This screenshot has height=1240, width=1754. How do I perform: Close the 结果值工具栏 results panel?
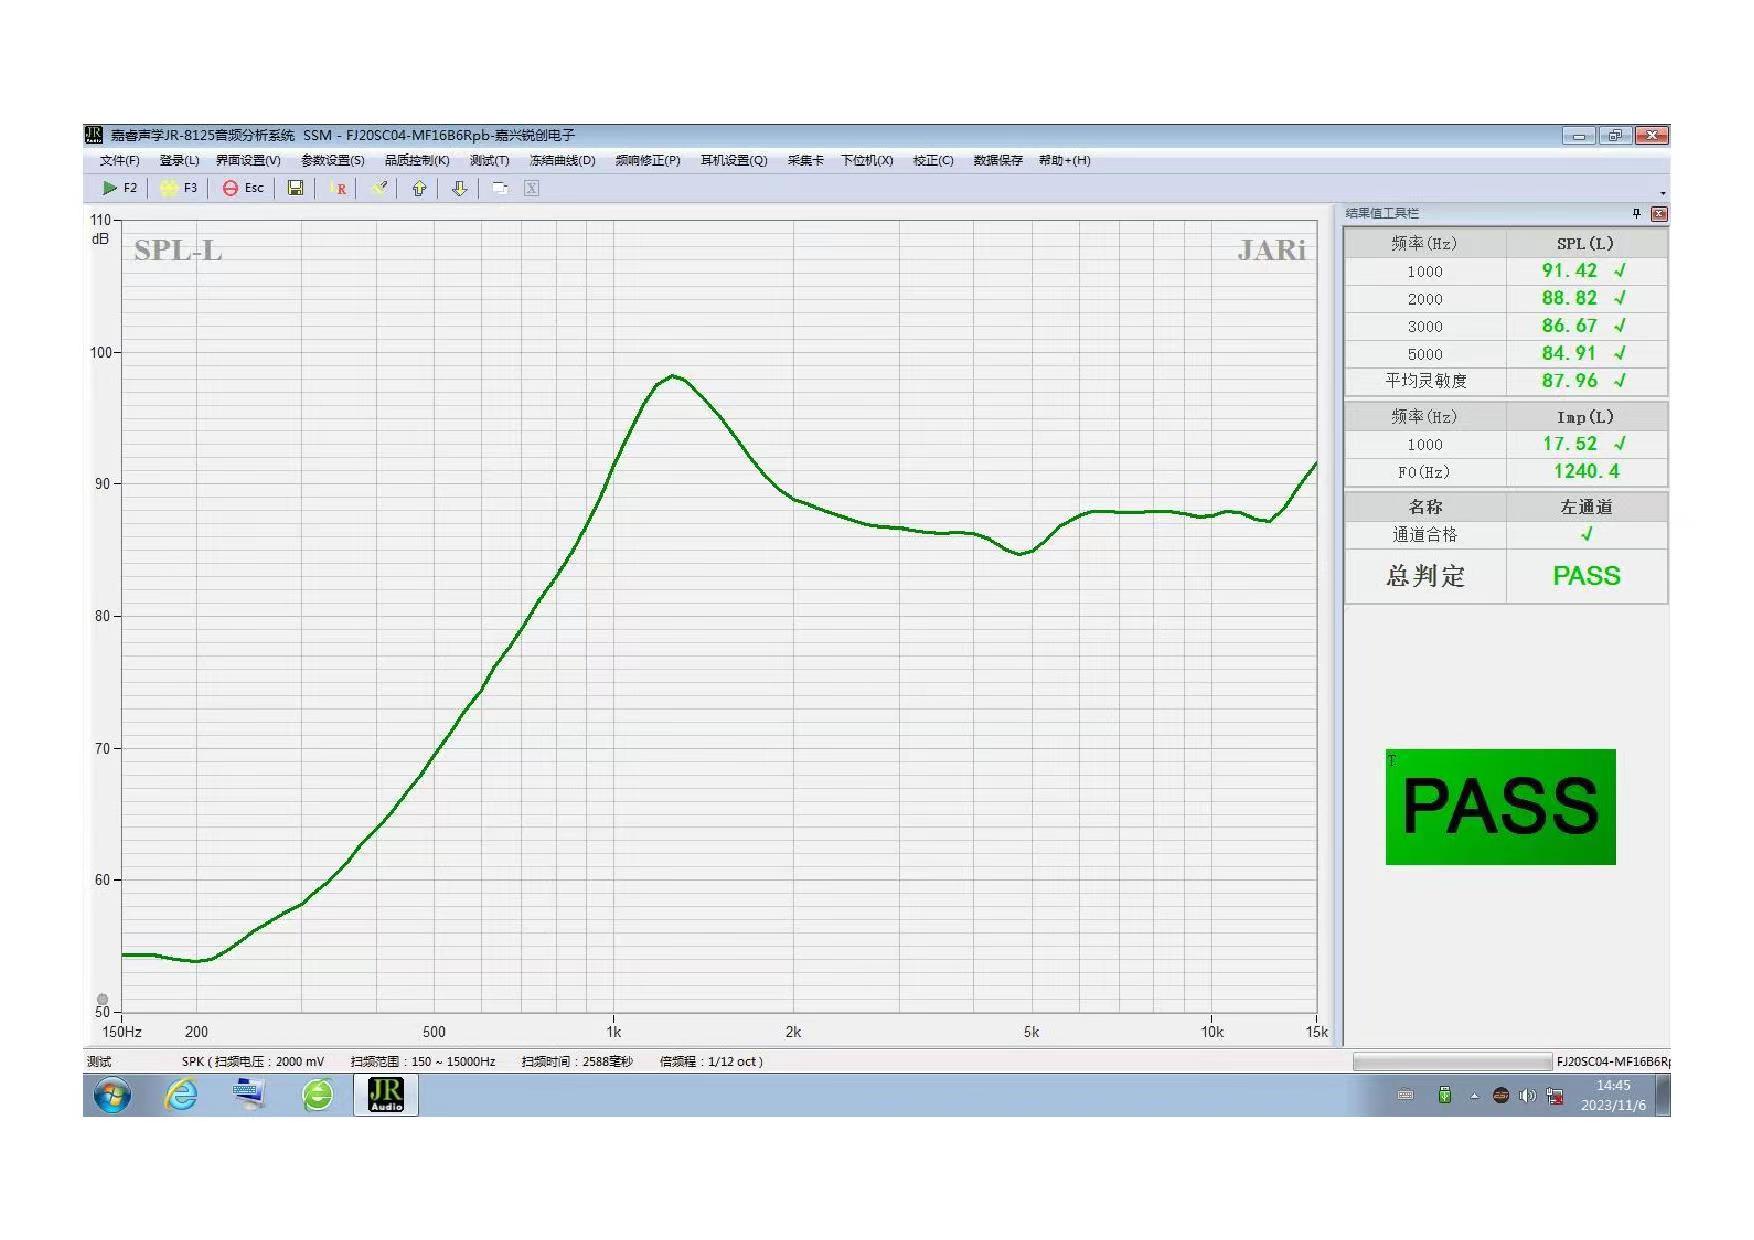(1659, 213)
